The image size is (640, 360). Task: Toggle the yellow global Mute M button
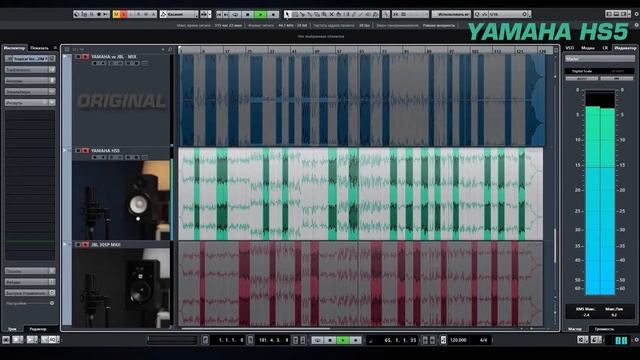pos(116,14)
